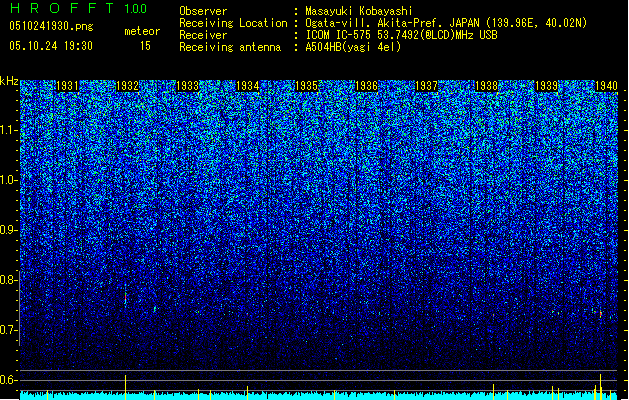Click the 0.6 frequency axis label

coord(8,380)
